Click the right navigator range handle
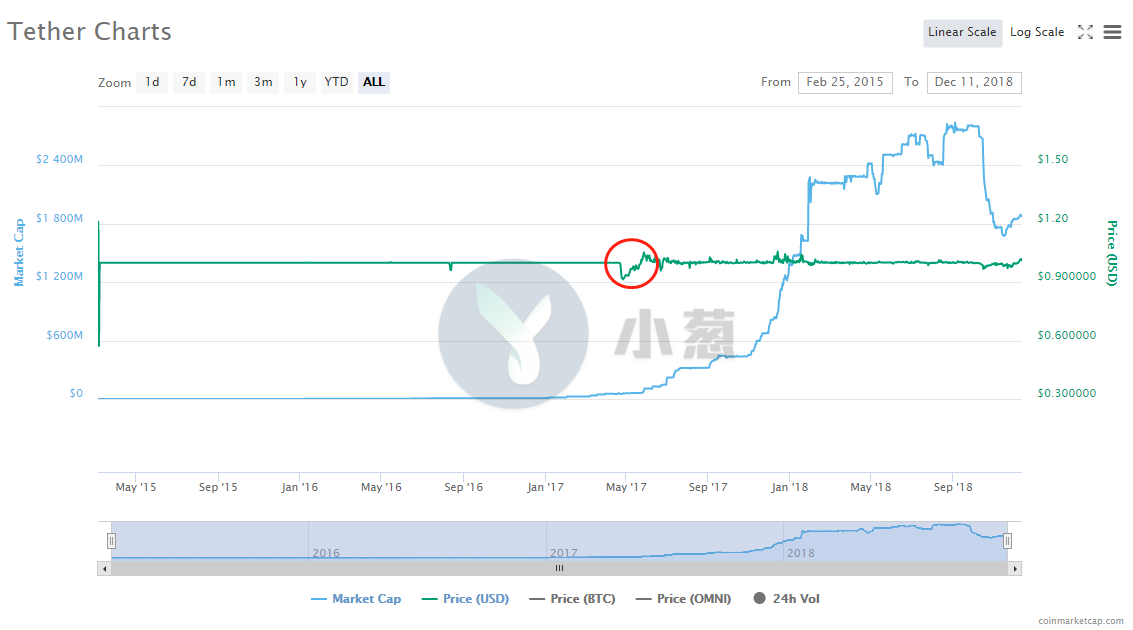This screenshot has height=630, width=1133. [1007, 540]
